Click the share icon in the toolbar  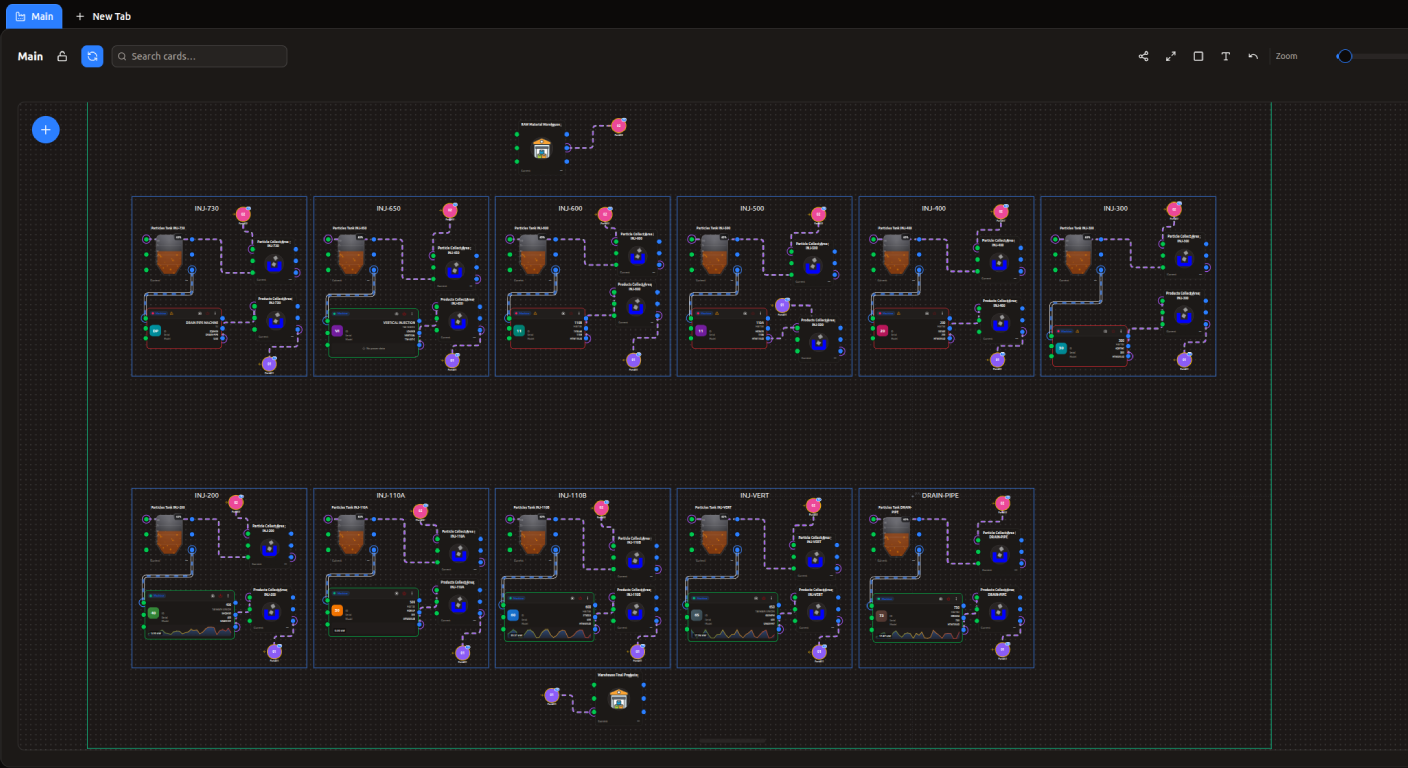1143,56
